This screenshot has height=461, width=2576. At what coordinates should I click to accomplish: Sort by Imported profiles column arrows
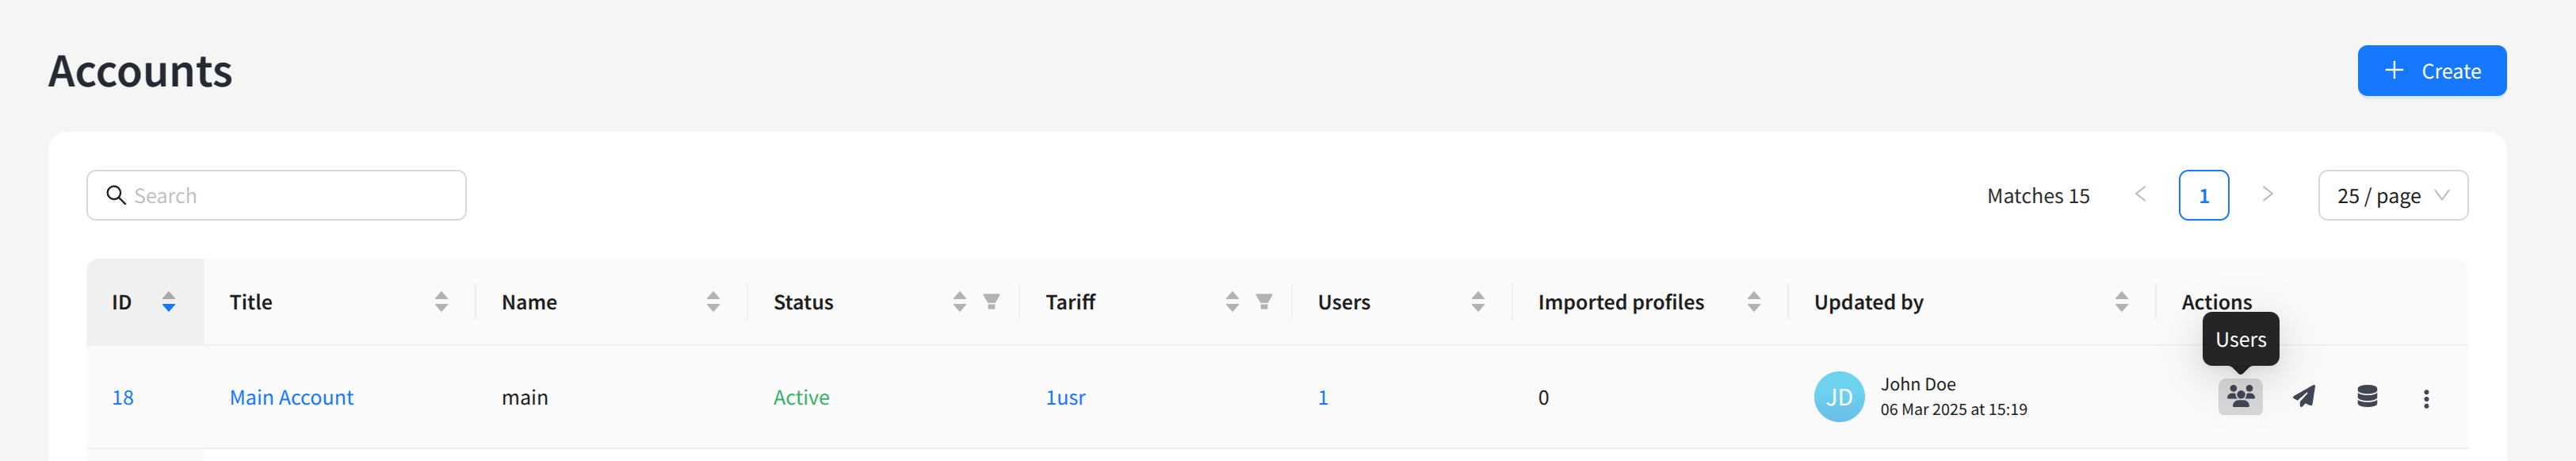1754,302
